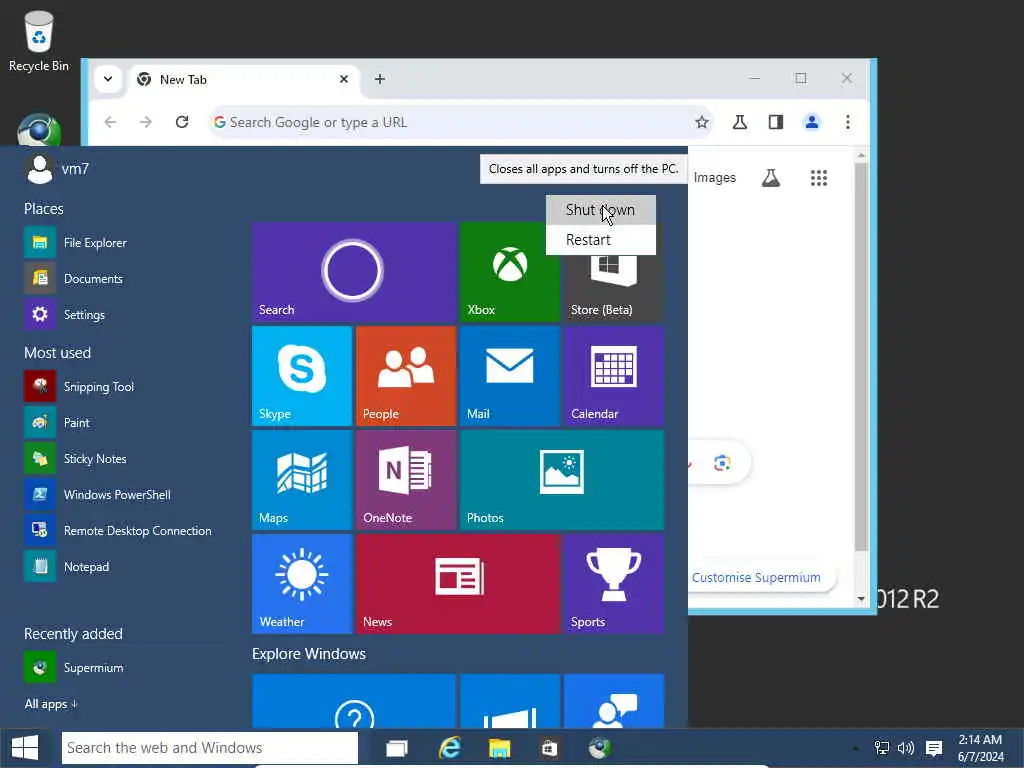This screenshot has height=768, width=1024.
Task: Open the News tile
Action: coord(458,584)
